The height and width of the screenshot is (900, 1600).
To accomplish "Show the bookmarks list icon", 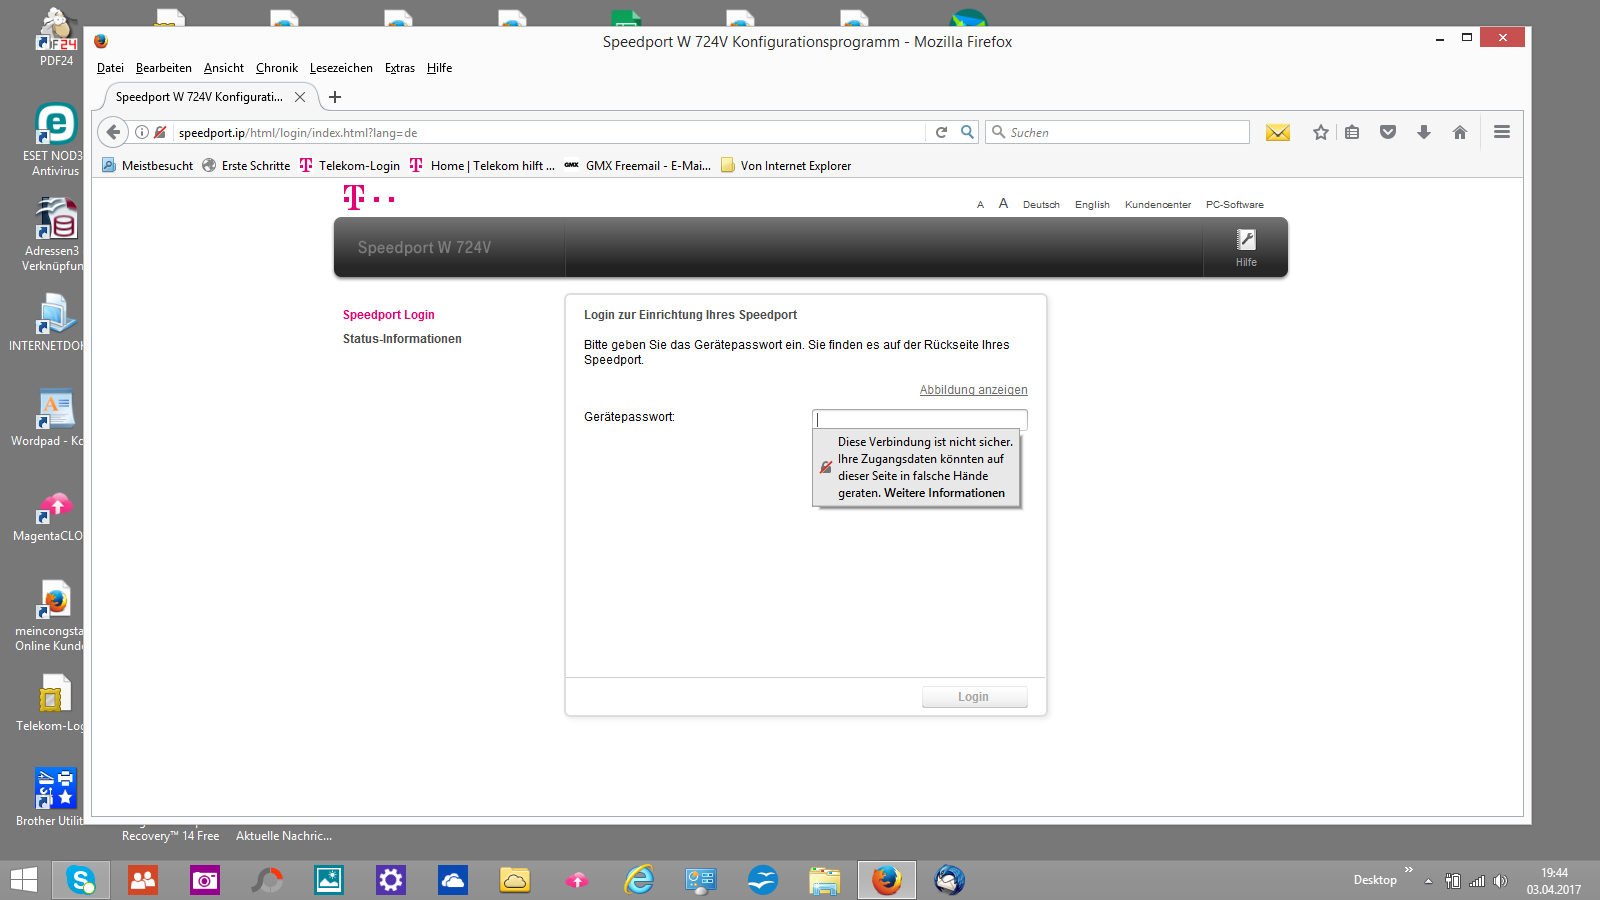I will (x=1352, y=132).
